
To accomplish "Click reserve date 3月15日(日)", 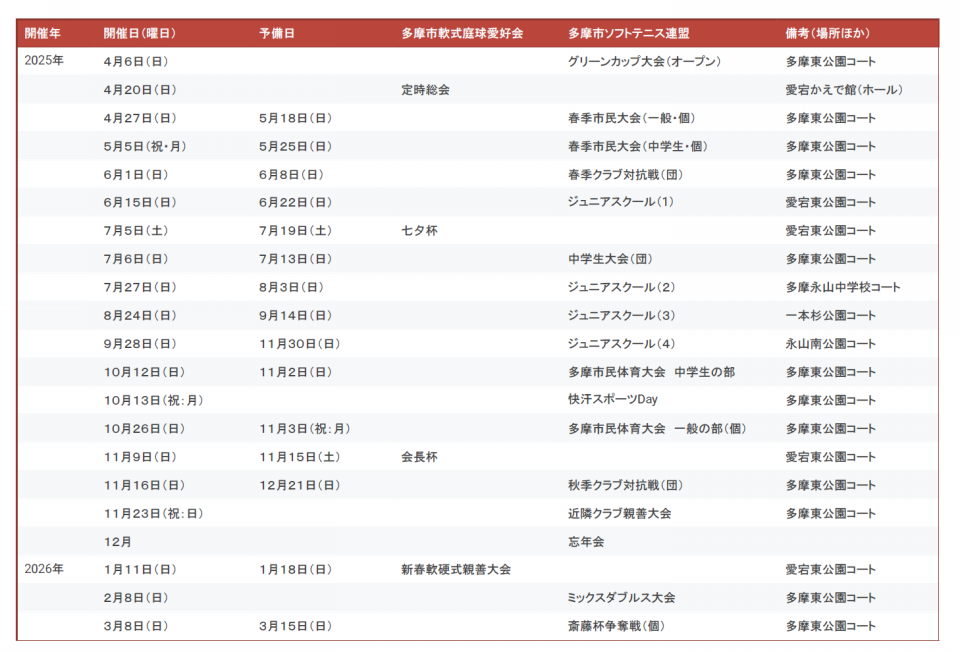I will coord(296,626).
